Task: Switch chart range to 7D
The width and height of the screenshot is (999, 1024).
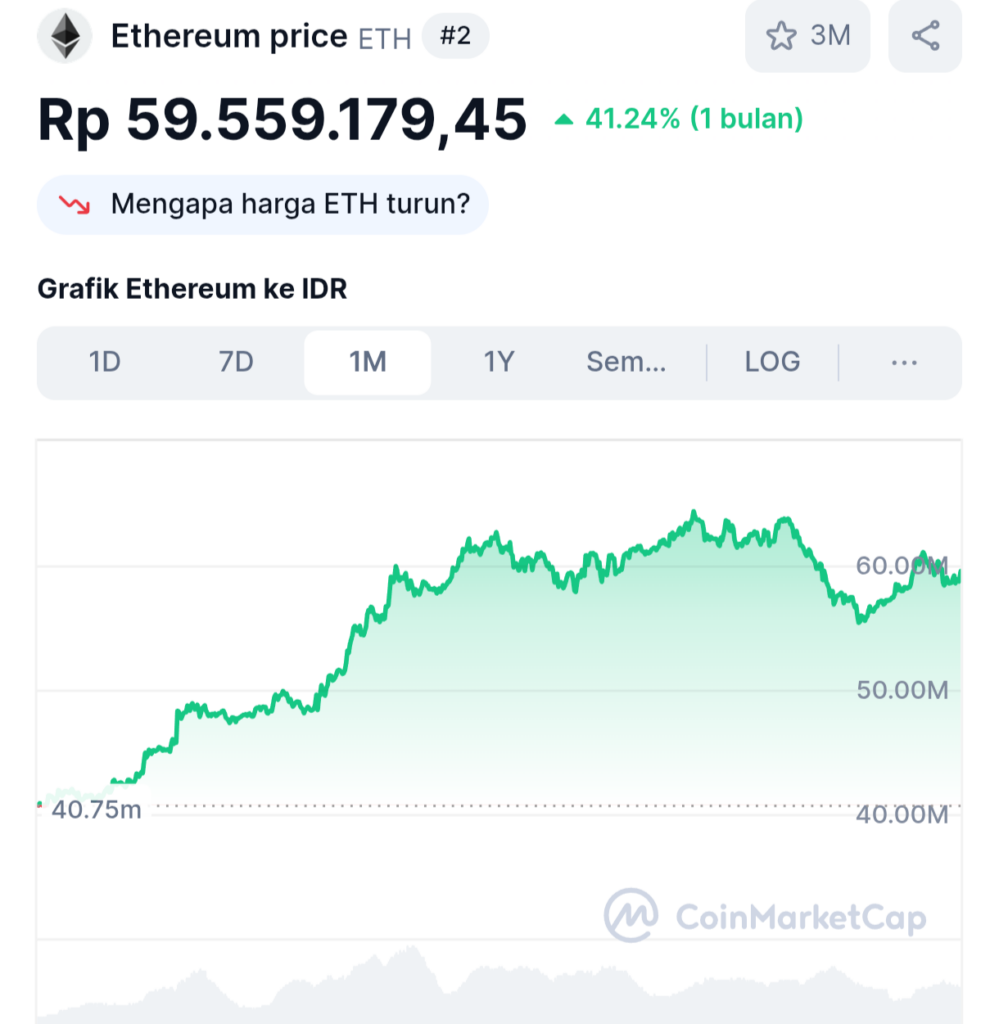Action: [236, 362]
